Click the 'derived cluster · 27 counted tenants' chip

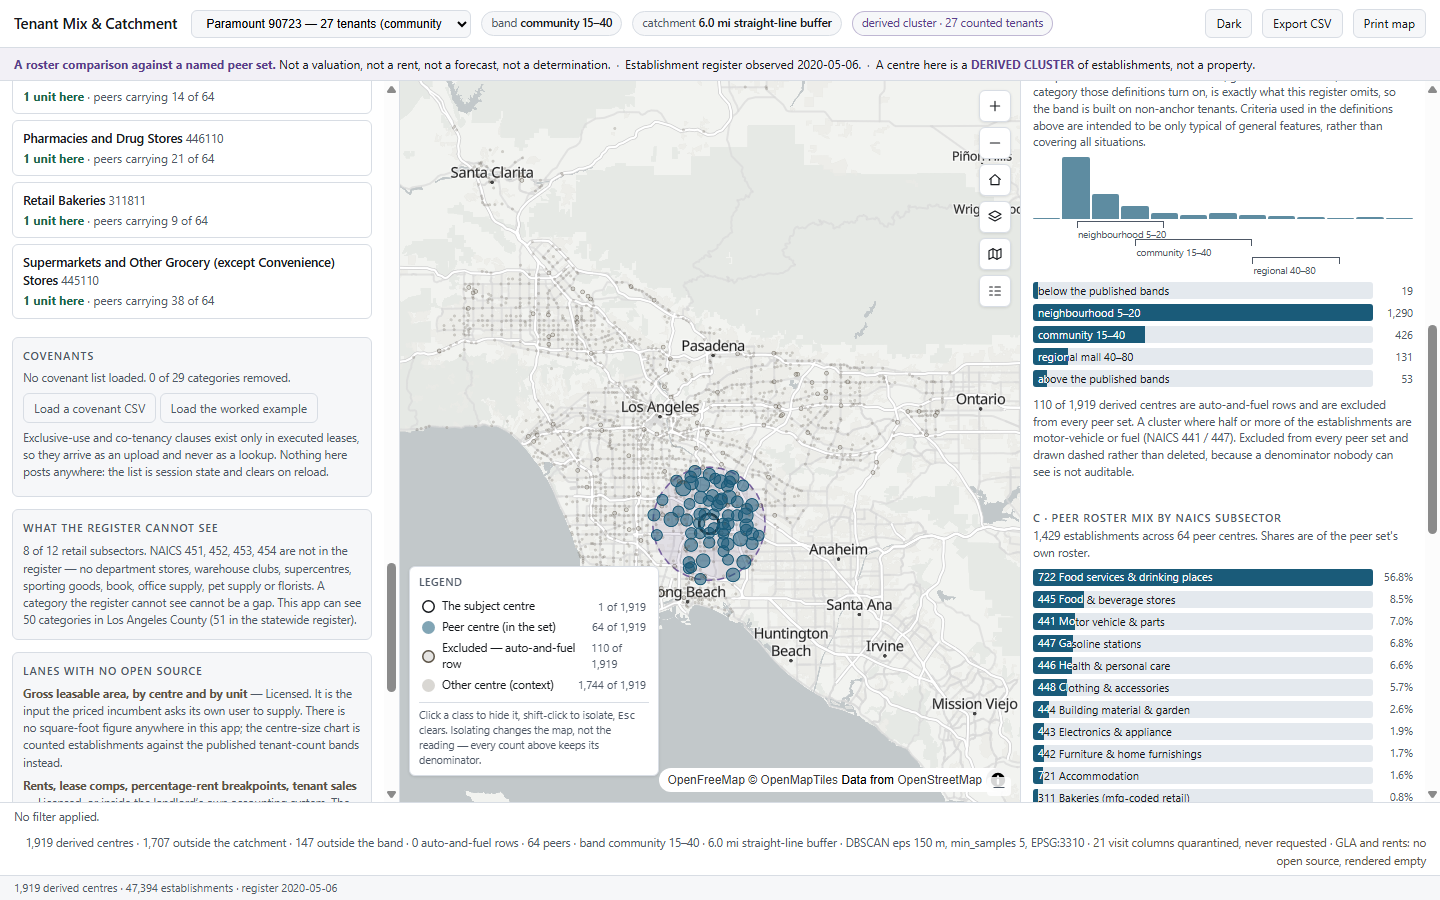[x=952, y=23]
